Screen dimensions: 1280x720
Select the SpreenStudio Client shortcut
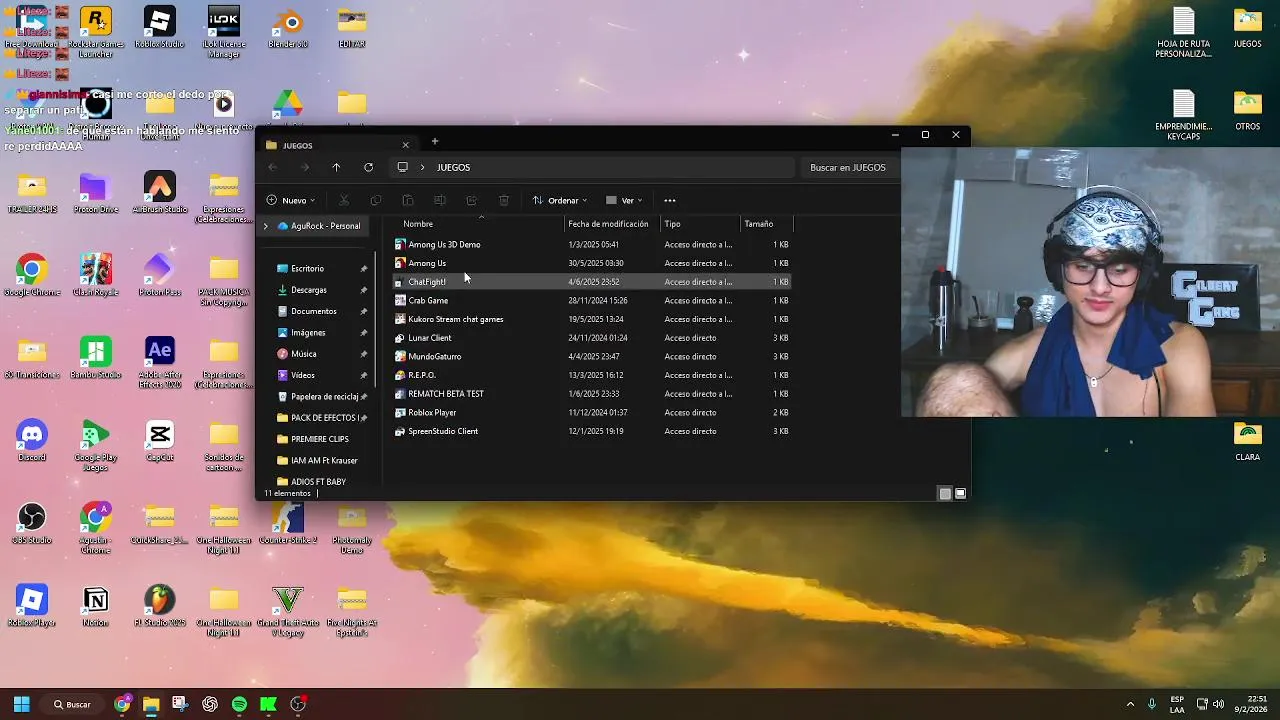592,431
